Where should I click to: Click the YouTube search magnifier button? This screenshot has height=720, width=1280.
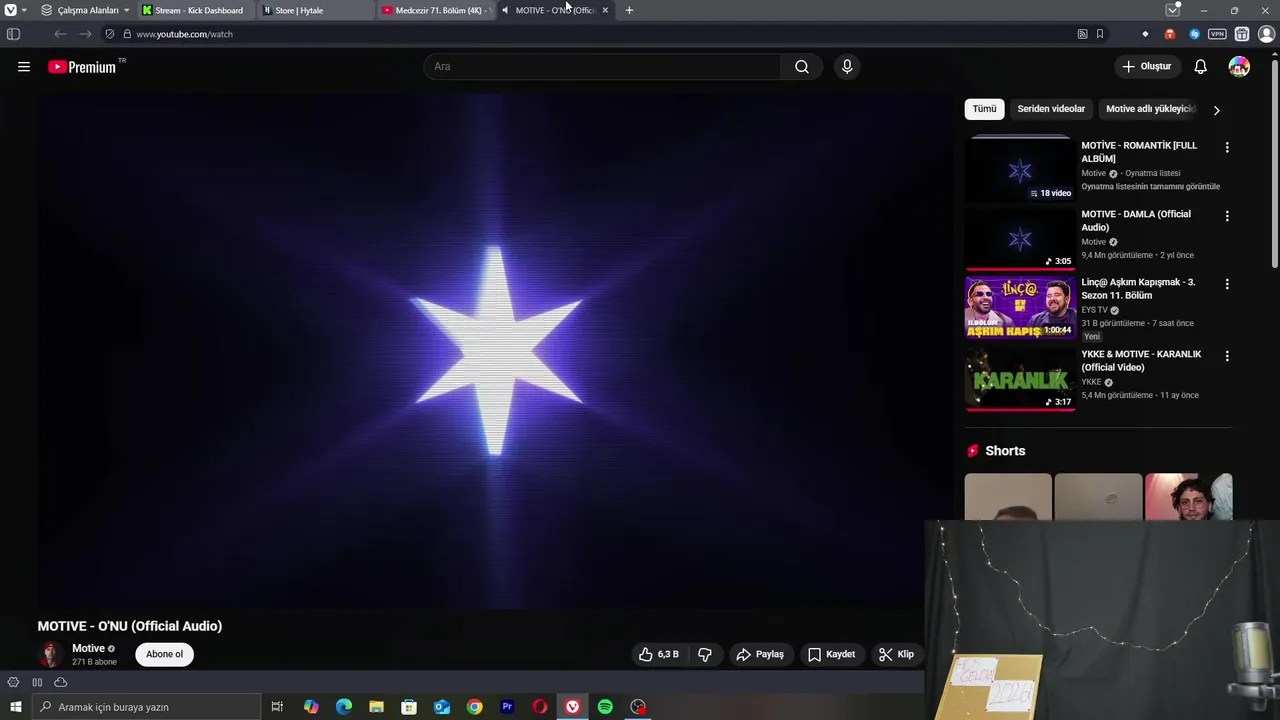[802, 66]
